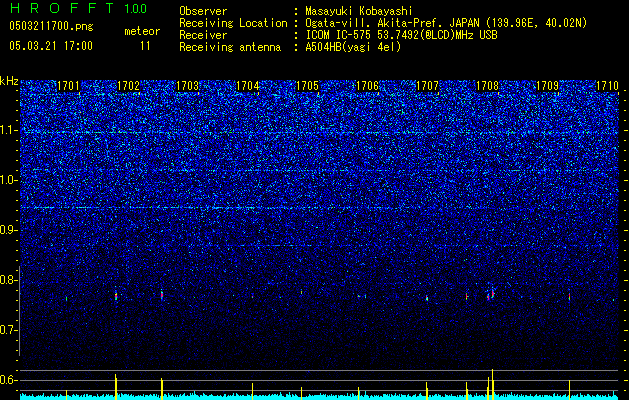This screenshot has height=400, width=629.
Task: Click the kHz axis unit label
Action: click(9, 81)
